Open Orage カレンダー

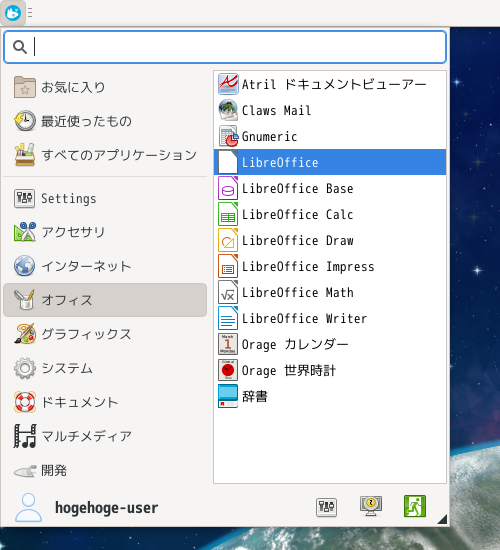(330, 344)
